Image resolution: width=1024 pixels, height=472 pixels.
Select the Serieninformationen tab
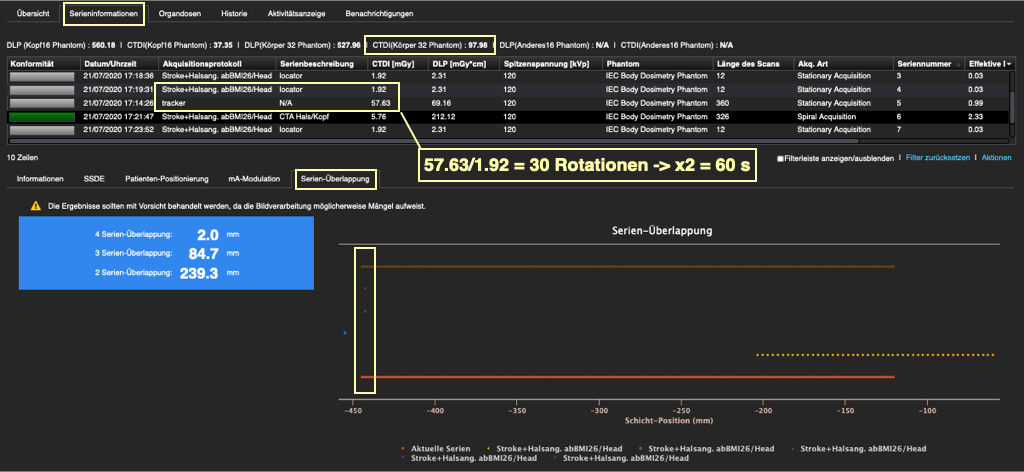coord(104,14)
